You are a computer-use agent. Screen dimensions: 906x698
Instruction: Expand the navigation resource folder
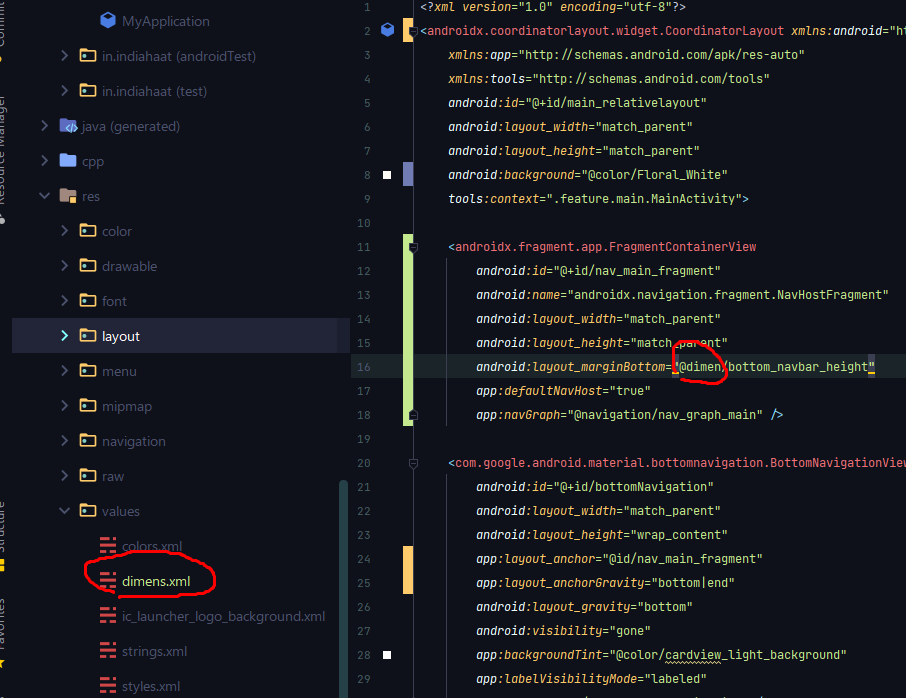pyautogui.click(x=64, y=441)
